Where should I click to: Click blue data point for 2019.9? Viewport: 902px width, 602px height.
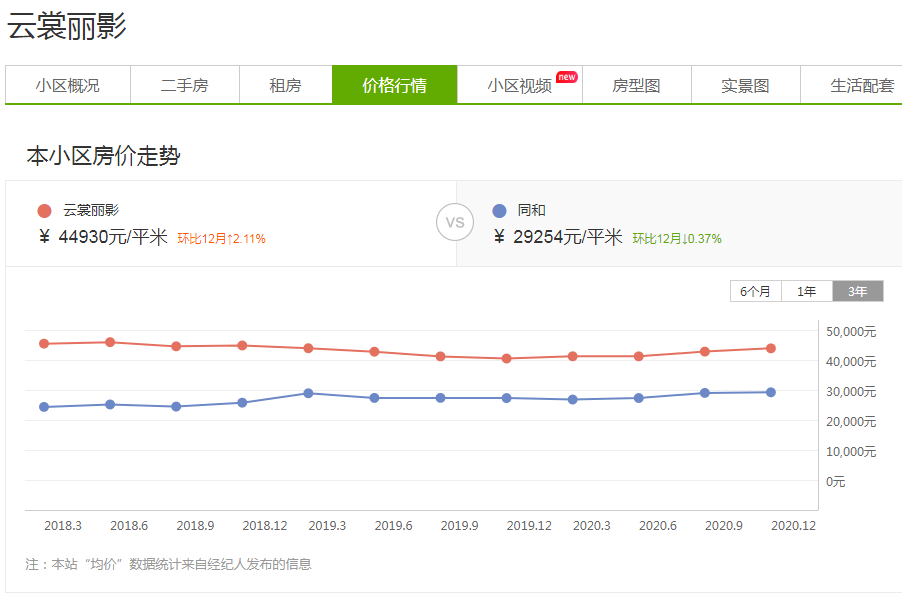tap(441, 398)
